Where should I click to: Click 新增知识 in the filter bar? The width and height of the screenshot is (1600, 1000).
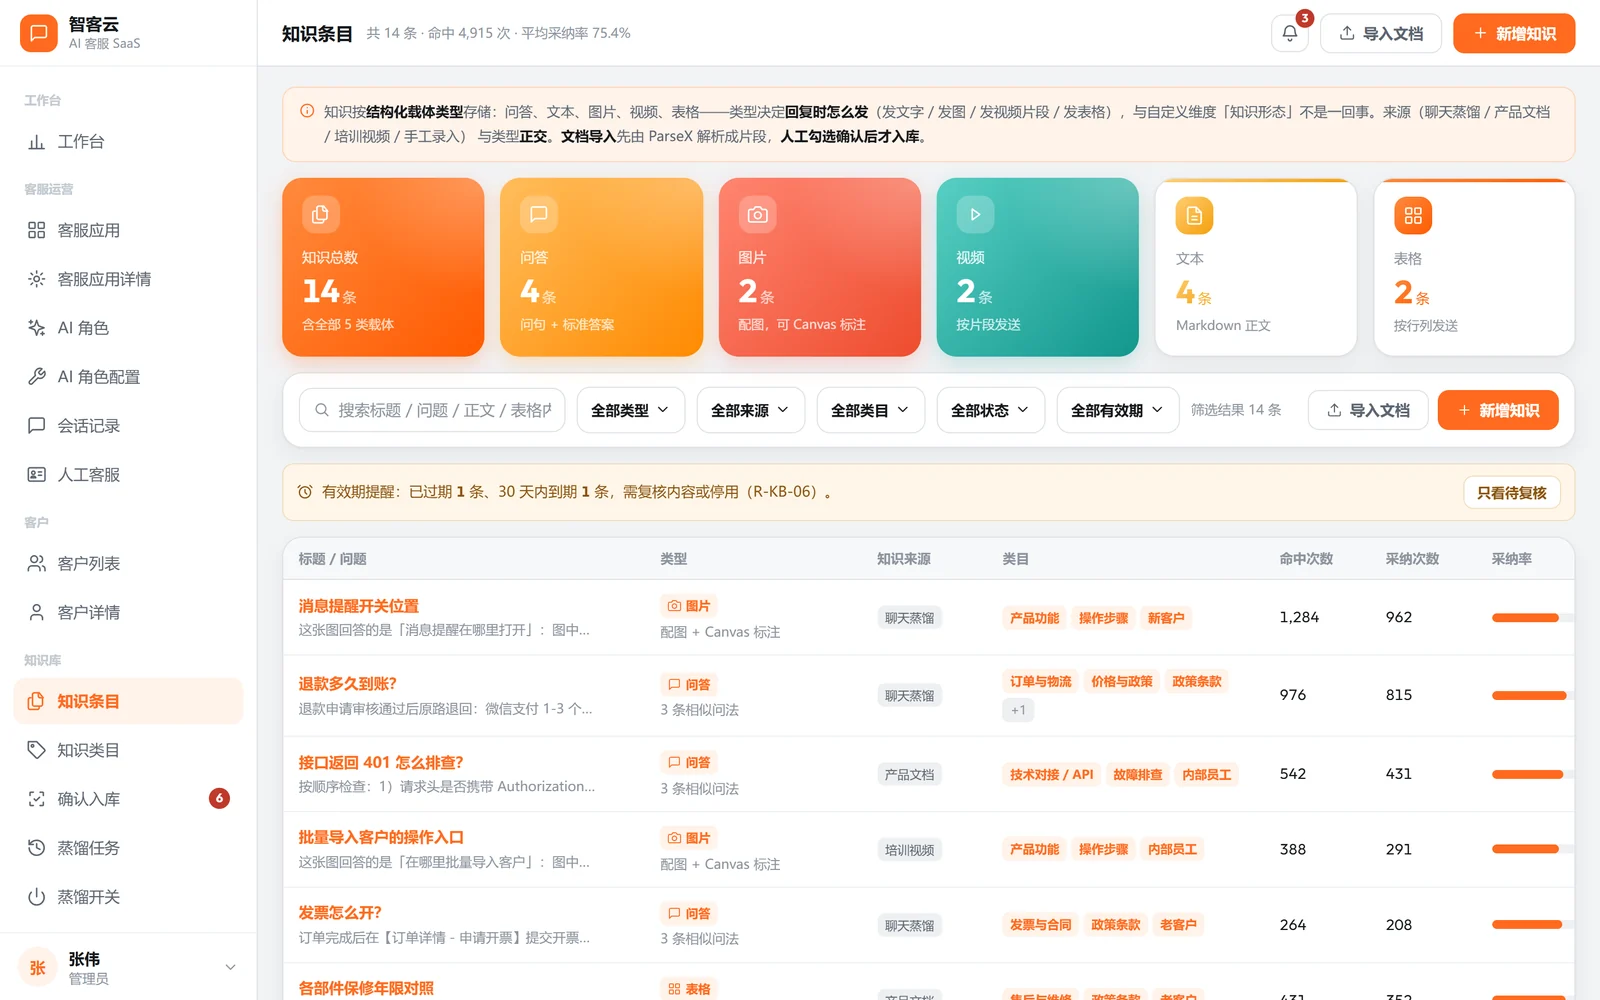coord(1498,410)
